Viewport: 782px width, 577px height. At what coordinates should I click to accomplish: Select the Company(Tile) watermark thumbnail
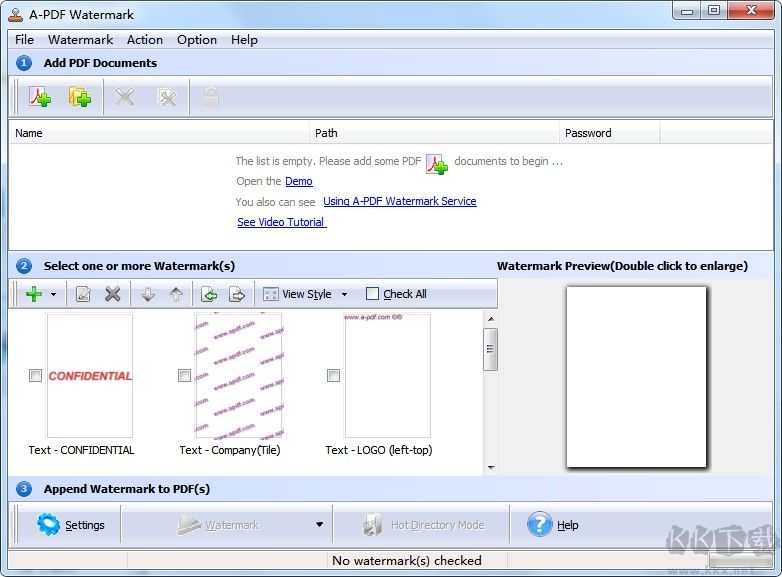coord(239,375)
